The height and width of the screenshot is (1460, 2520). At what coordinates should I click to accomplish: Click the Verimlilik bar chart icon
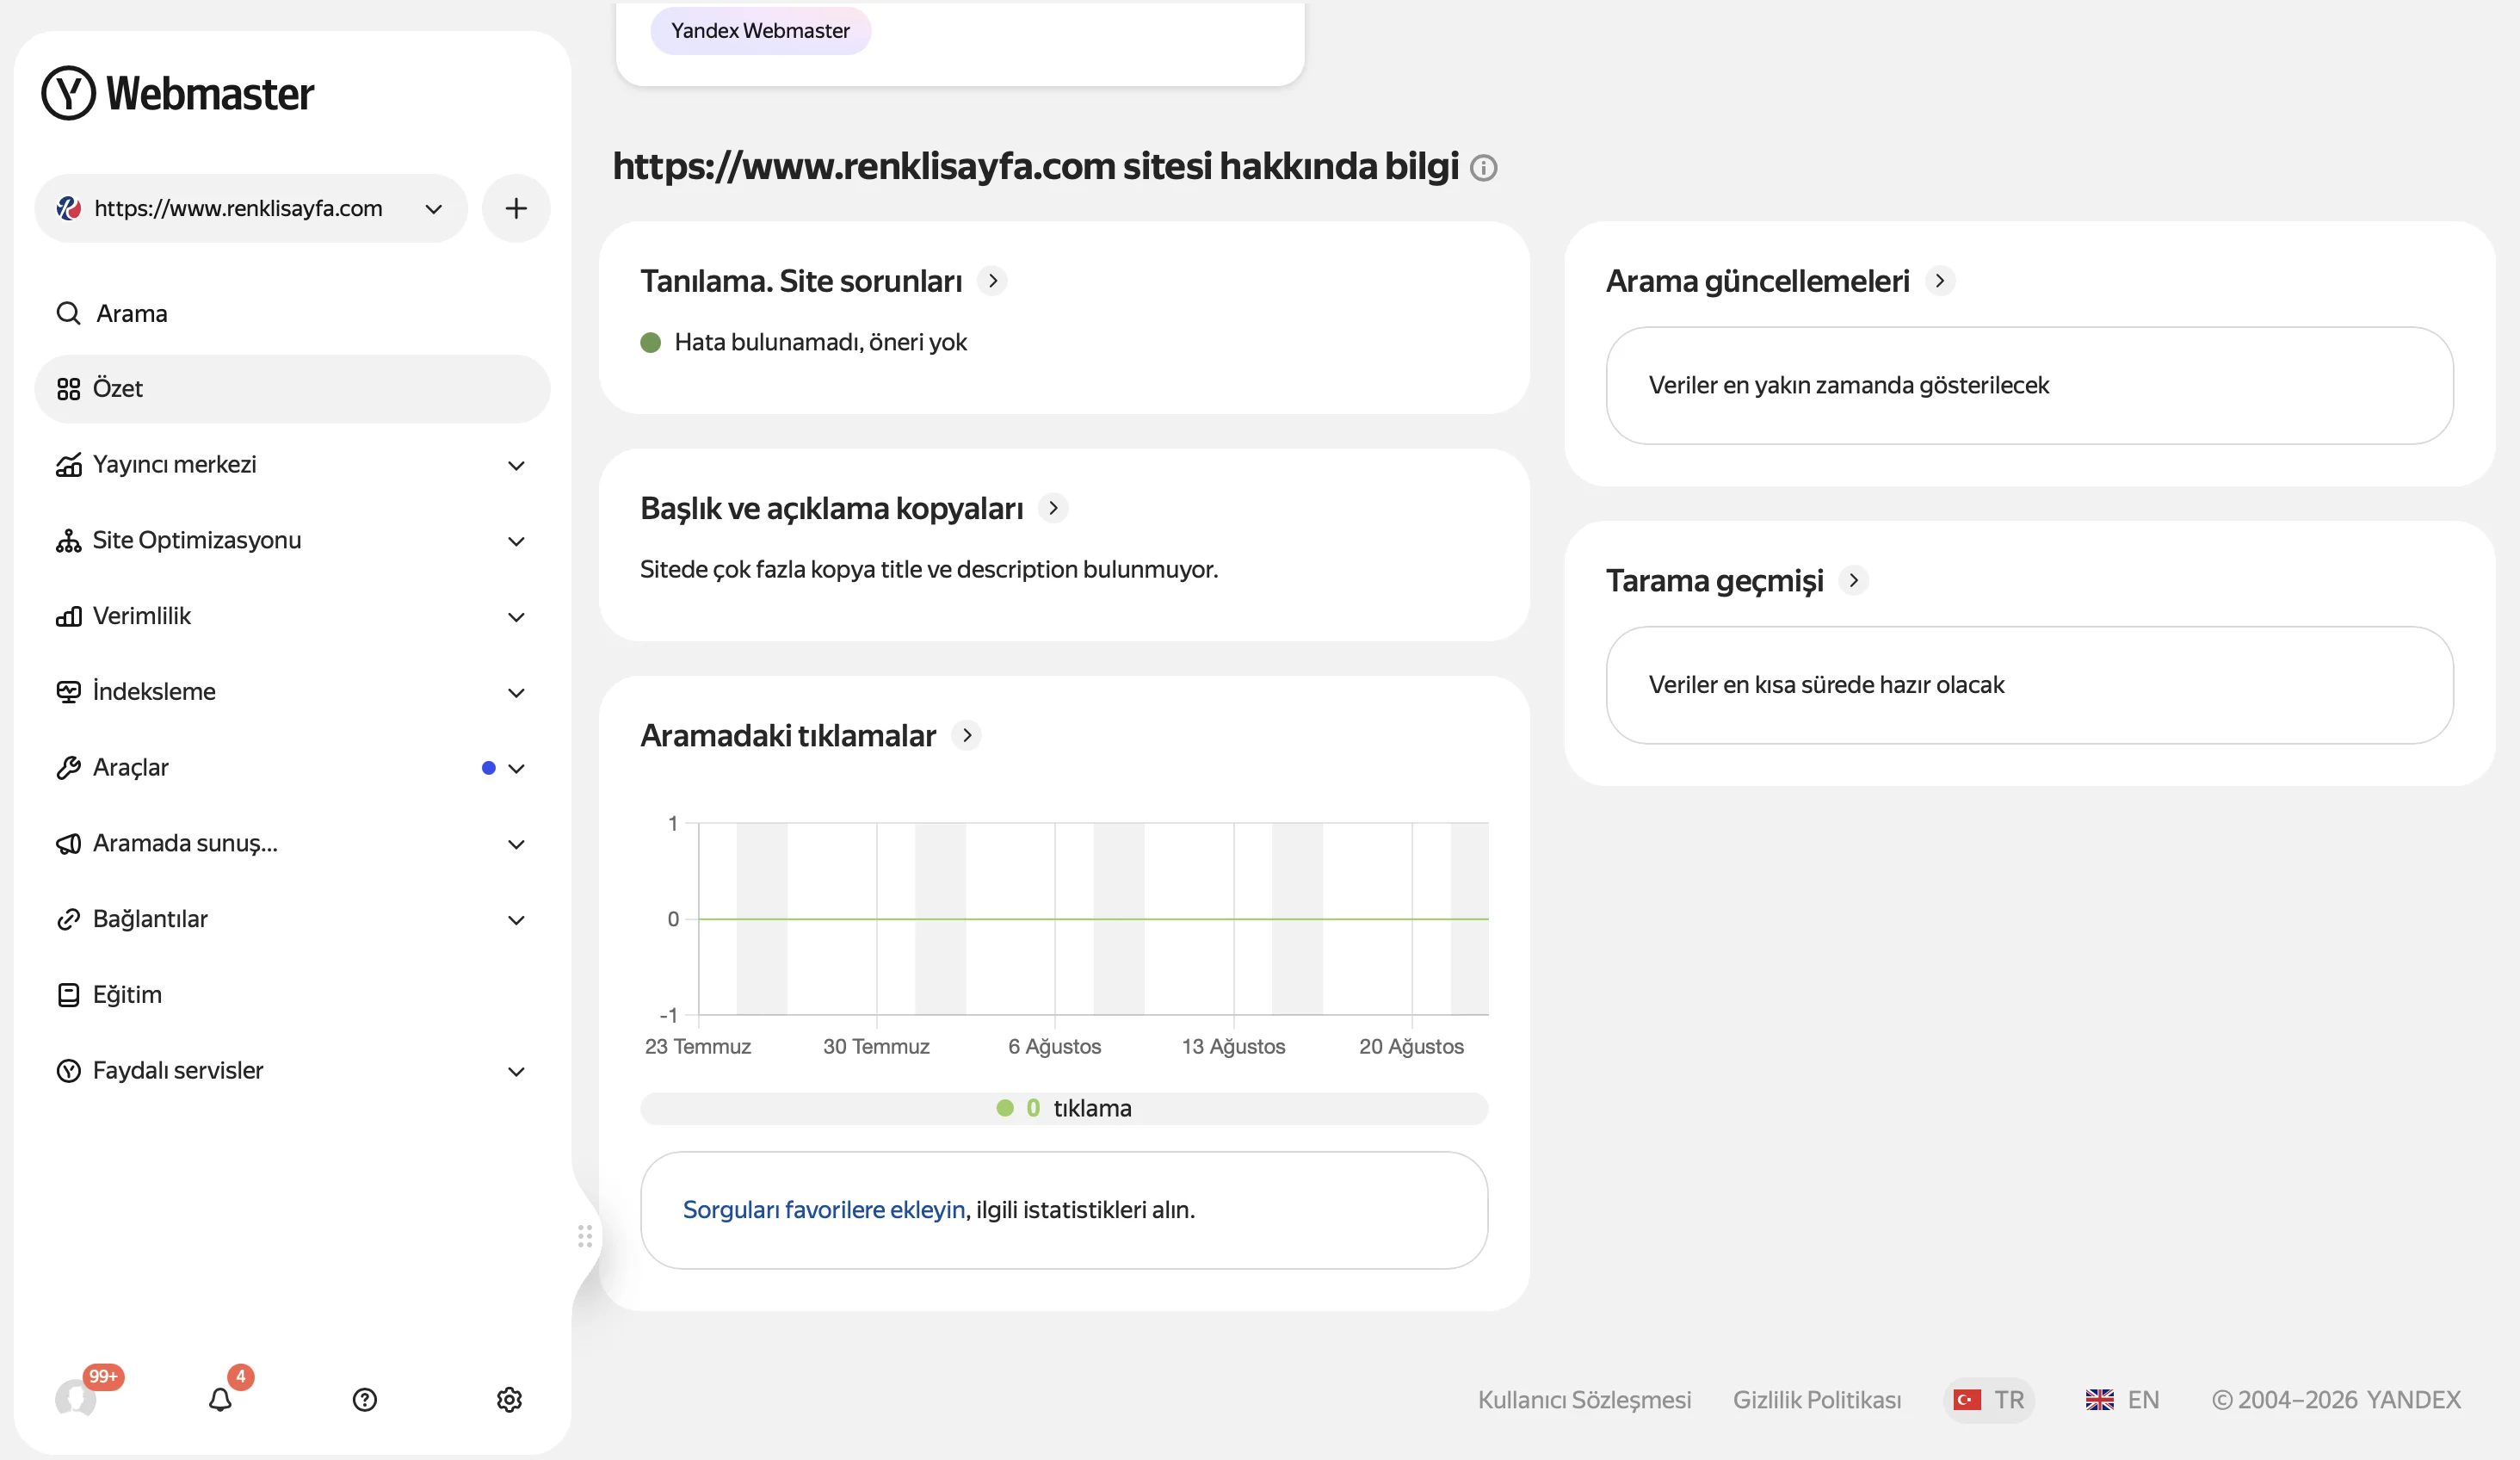coord(68,617)
